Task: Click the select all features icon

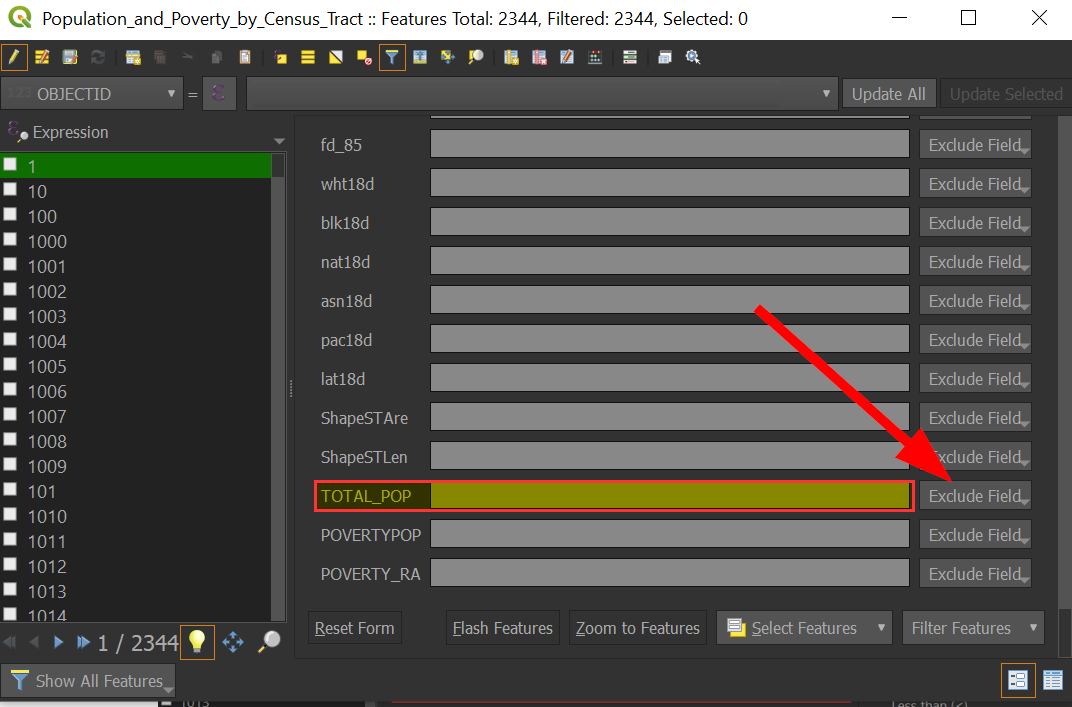Action: click(x=308, y=57)
